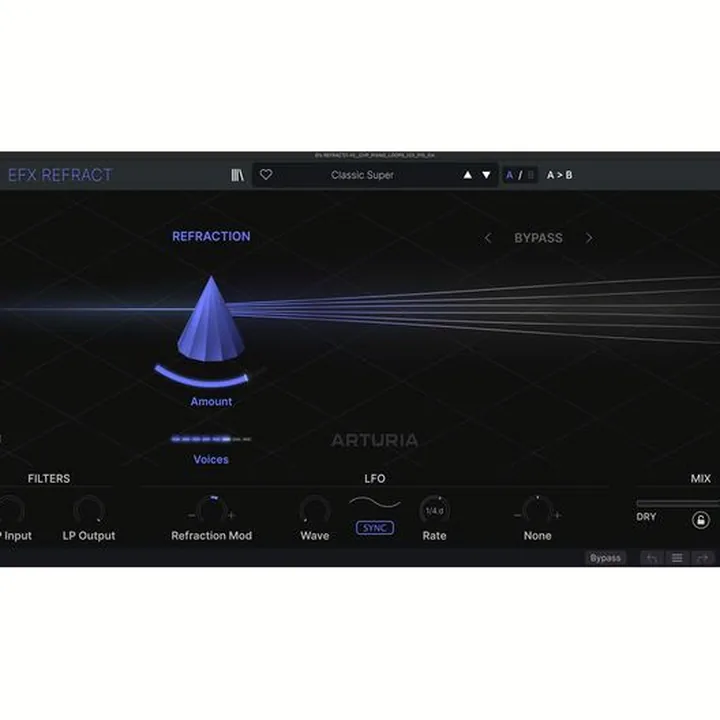
Task: Click the FILTERS section label
Action: [x=49, y=479]
